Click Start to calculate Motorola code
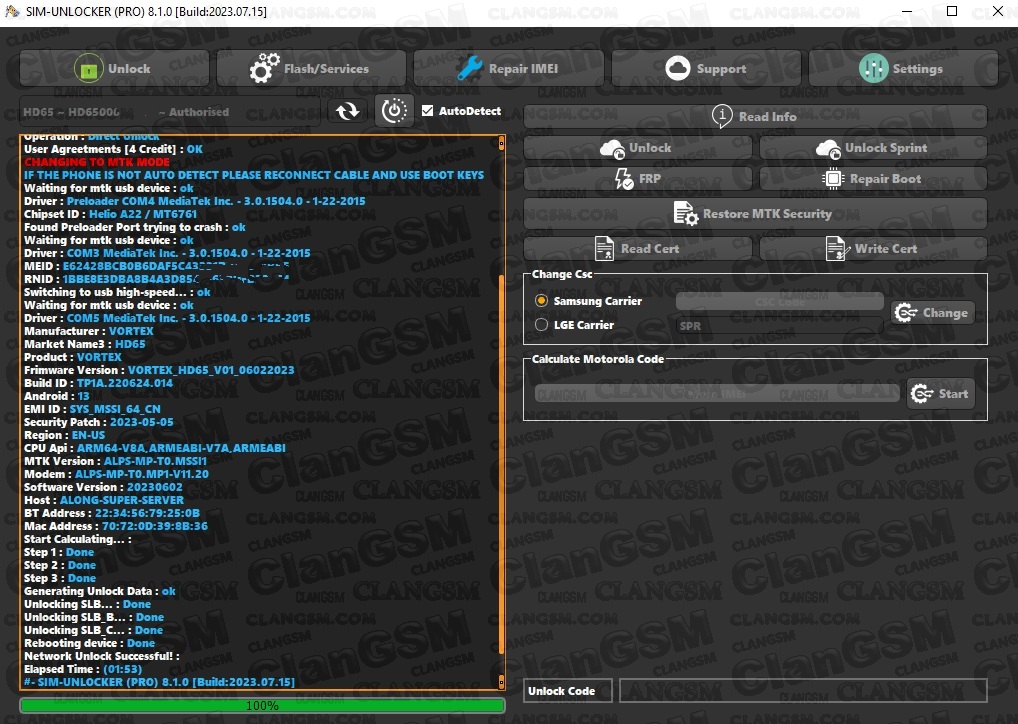The height and width of the screenshot is (724, 1018). (x=940, y=393)
